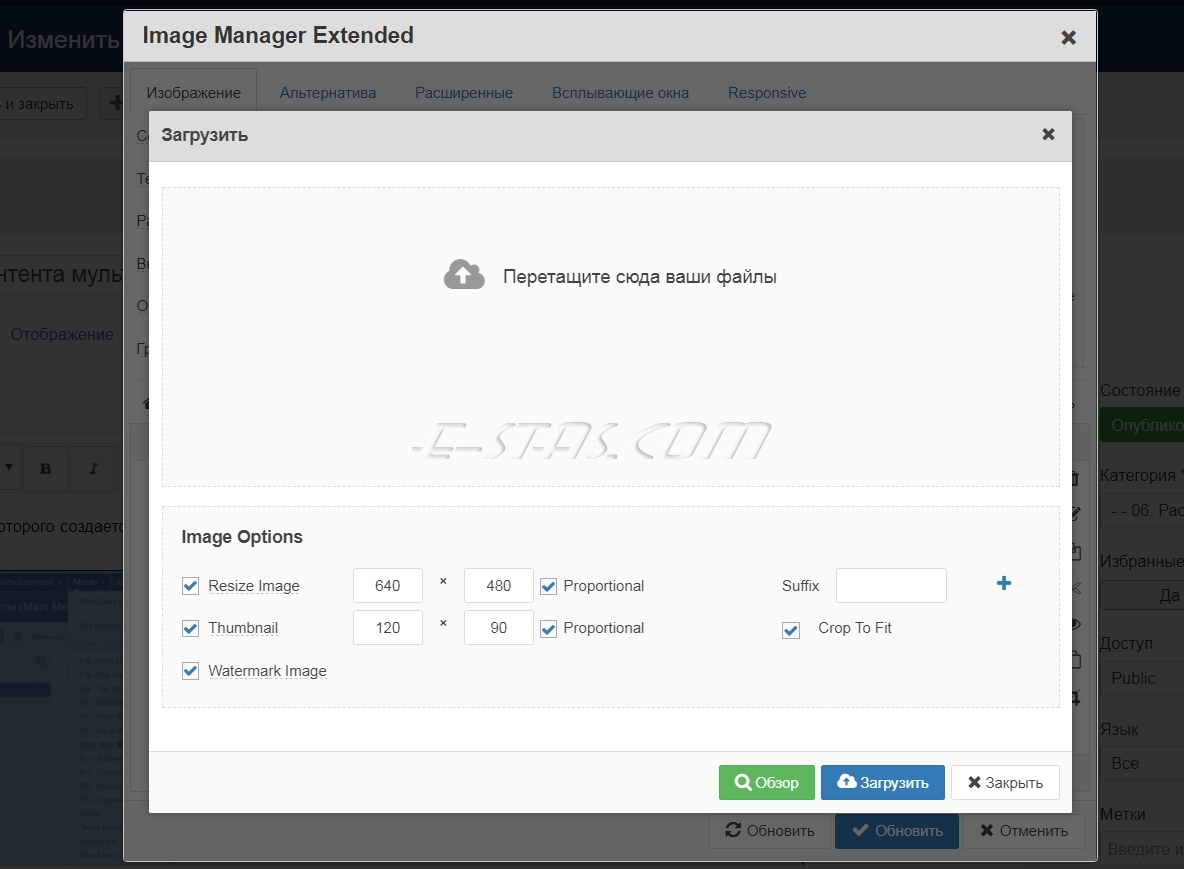
Task: Click the 'Image Options' heading
Action: [242, 537]
